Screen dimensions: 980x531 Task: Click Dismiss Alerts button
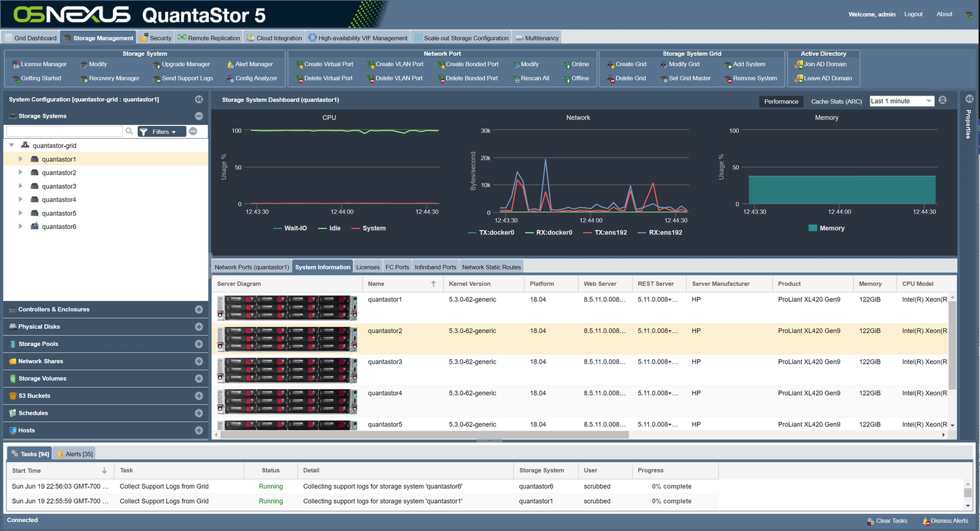[944, 521]
